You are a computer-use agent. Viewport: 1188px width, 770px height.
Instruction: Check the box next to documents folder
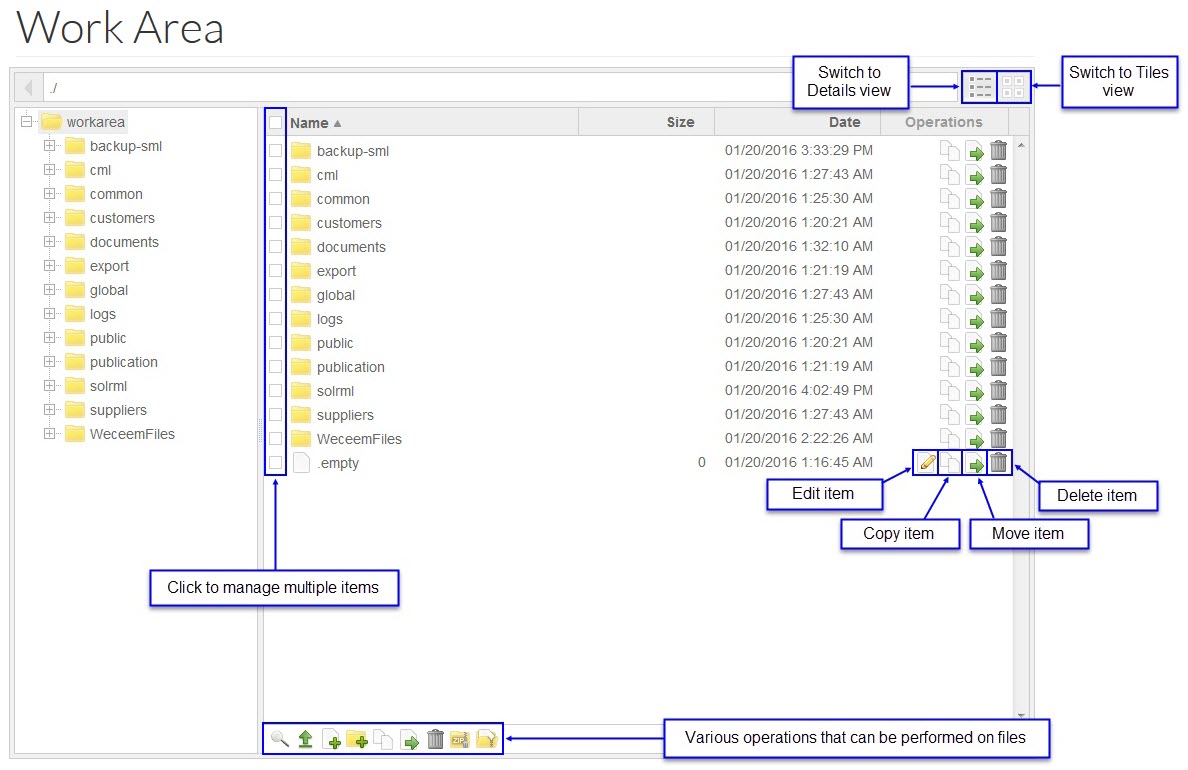tap(275, 247)
